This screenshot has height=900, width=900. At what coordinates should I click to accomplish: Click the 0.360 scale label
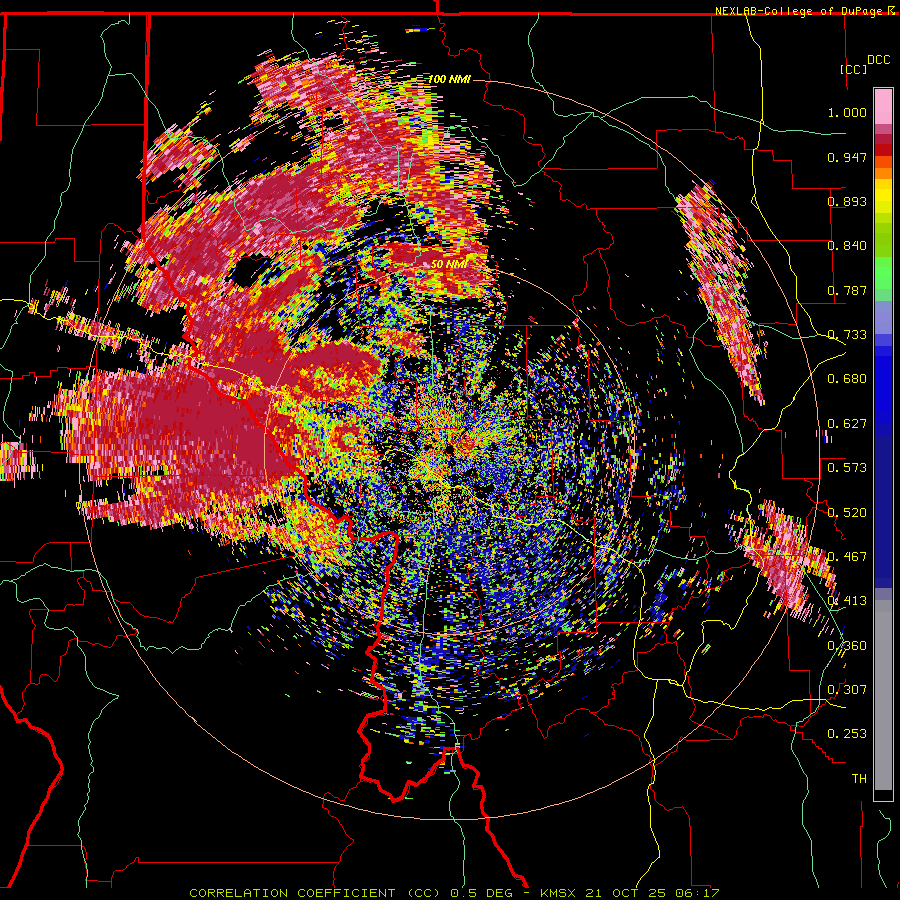[847, 646]
